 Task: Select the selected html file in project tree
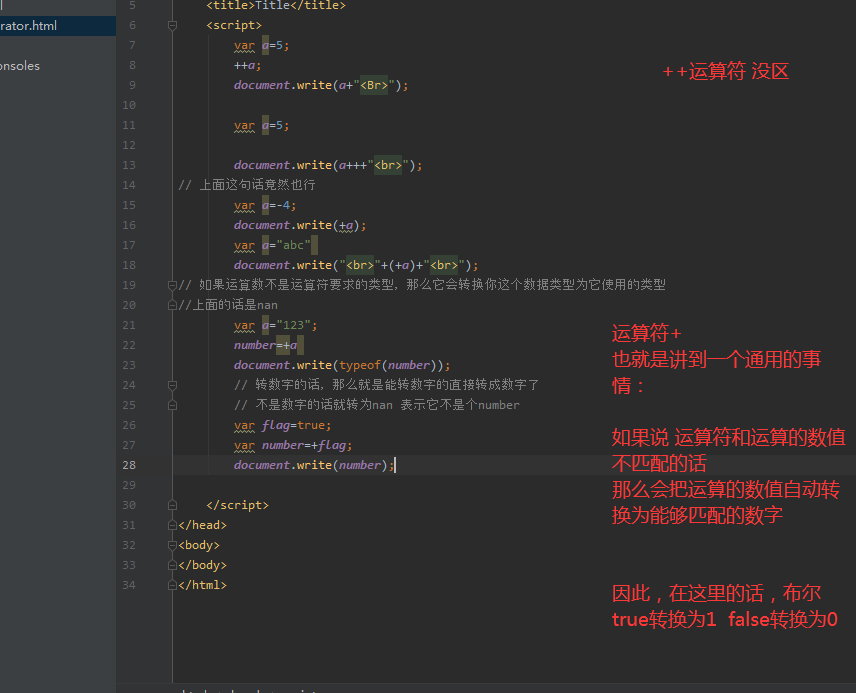(x=58, y=26)
